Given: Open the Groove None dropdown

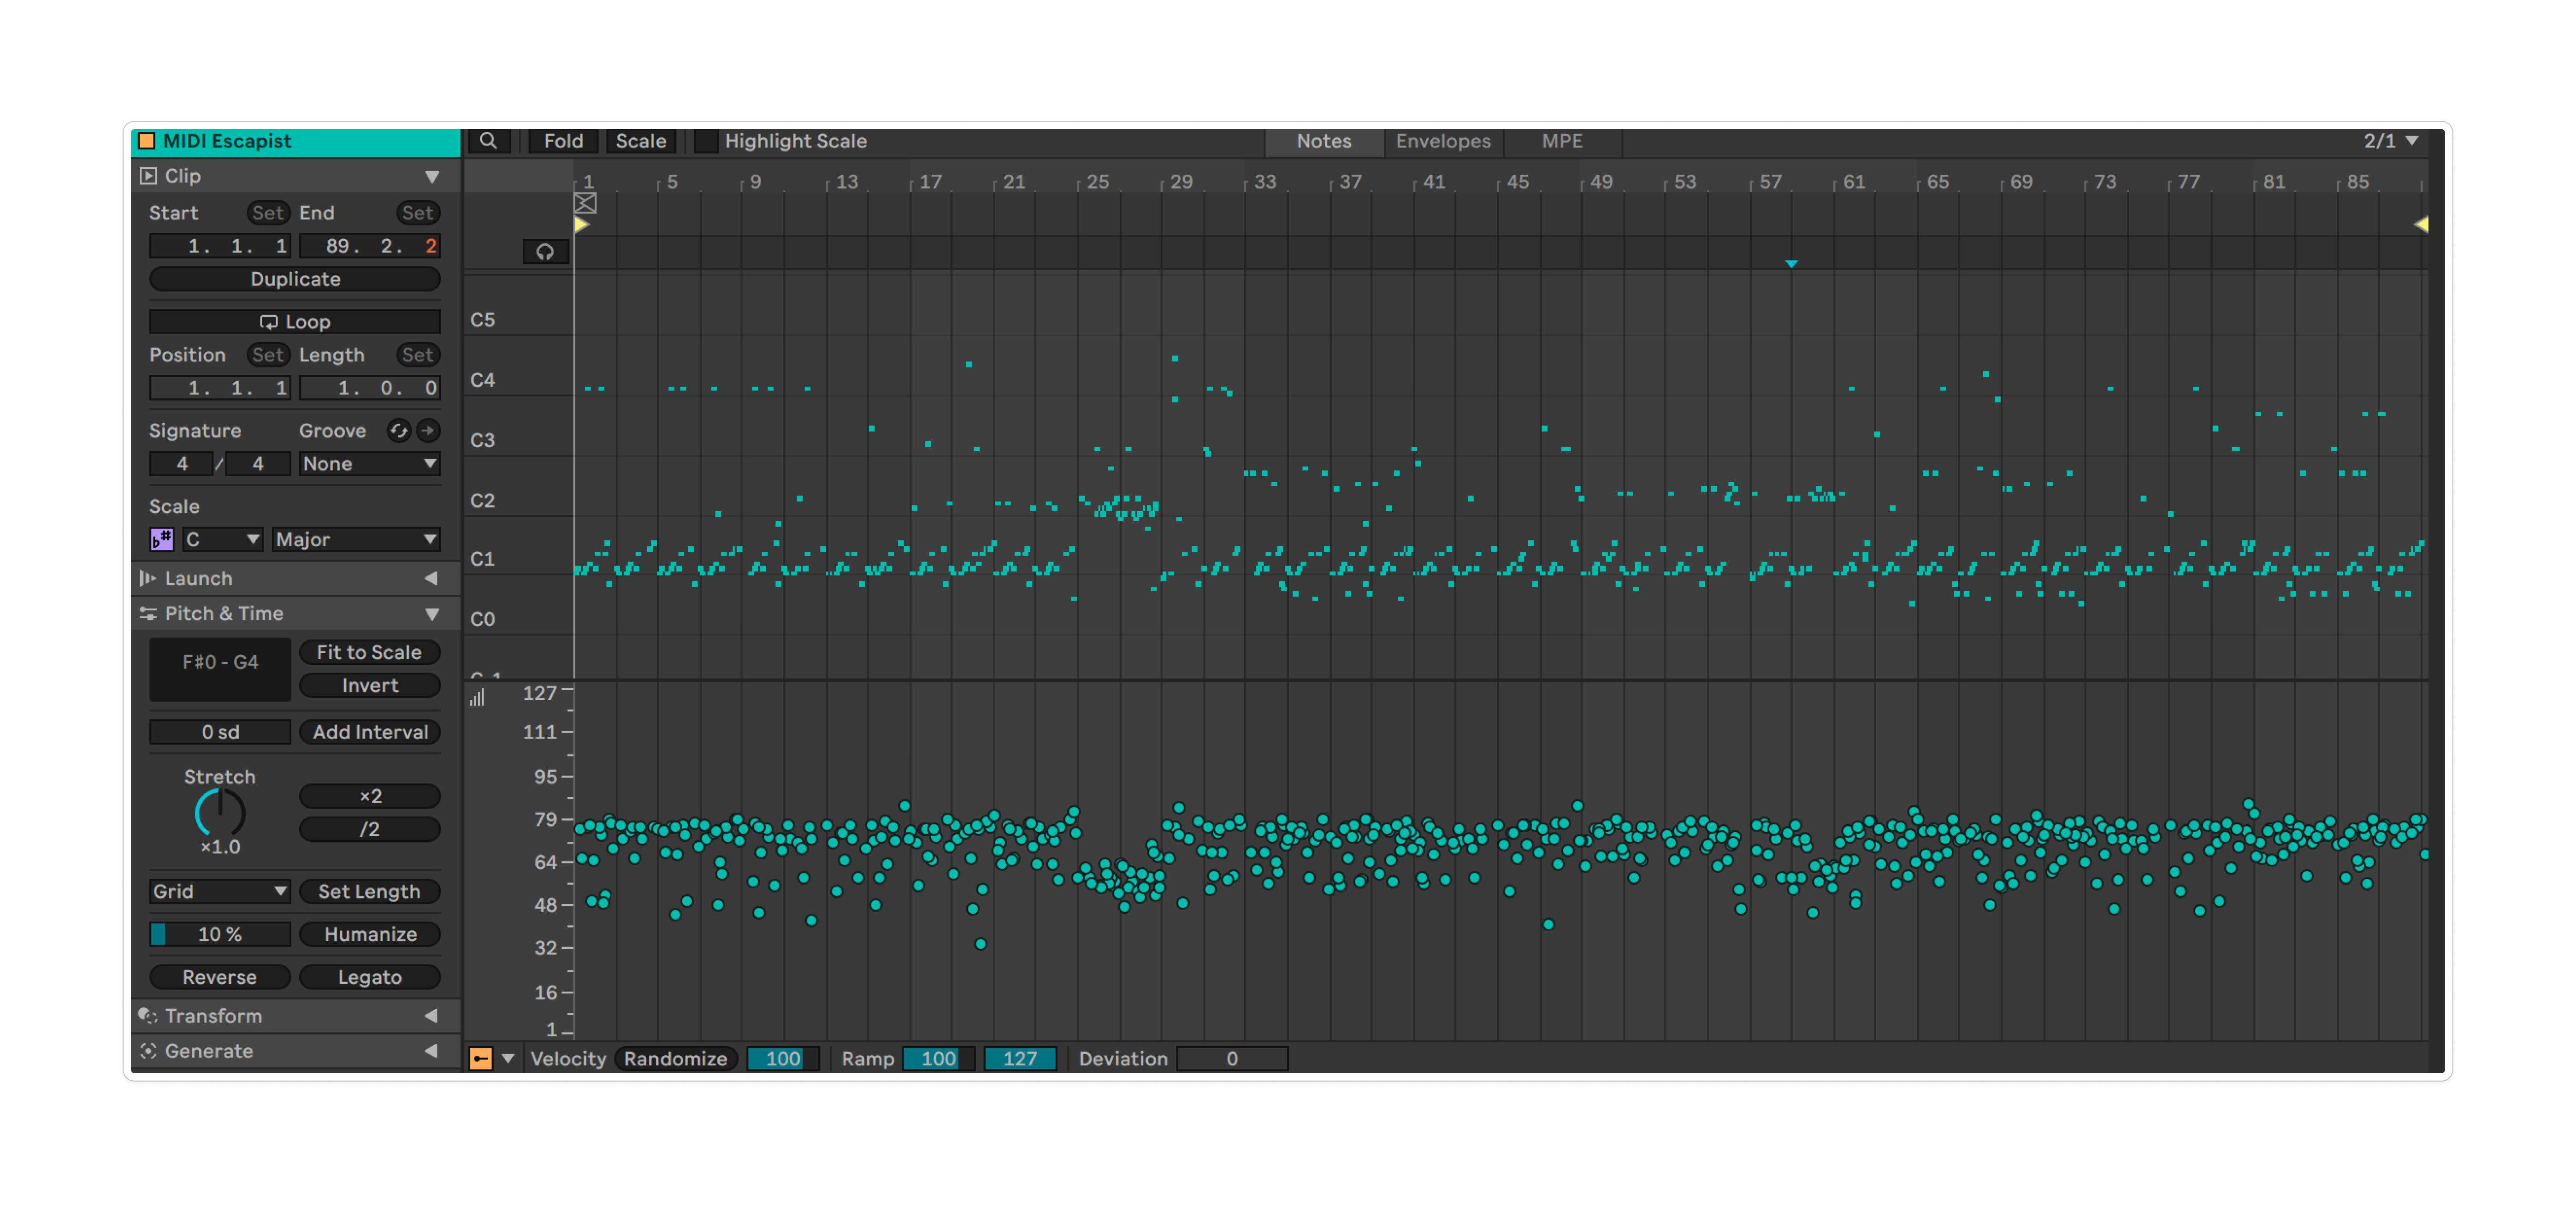Looking at the screenshot, I should pyautogui.click(x=370, y=464).
